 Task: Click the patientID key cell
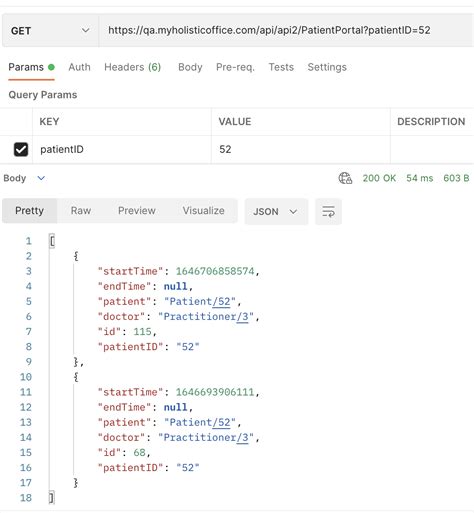(x=122, y=149)
